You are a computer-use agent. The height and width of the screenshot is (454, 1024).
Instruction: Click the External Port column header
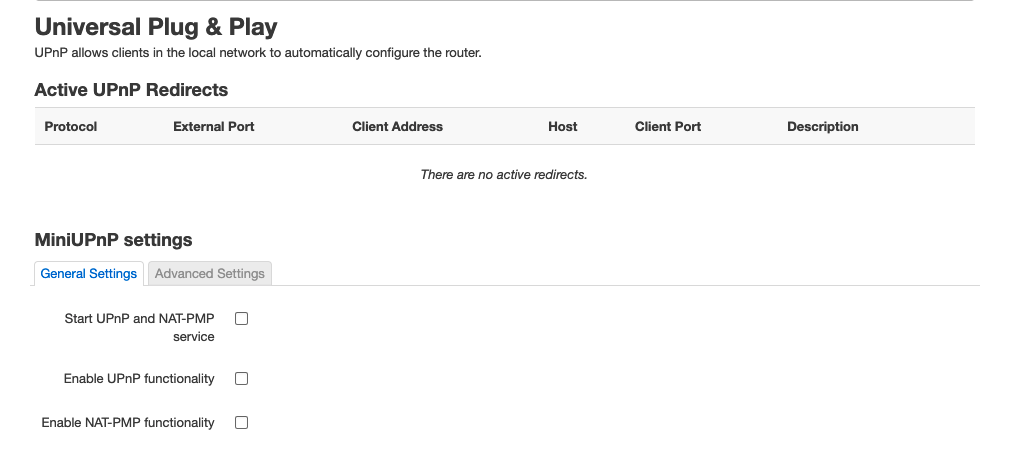[214, 127]
